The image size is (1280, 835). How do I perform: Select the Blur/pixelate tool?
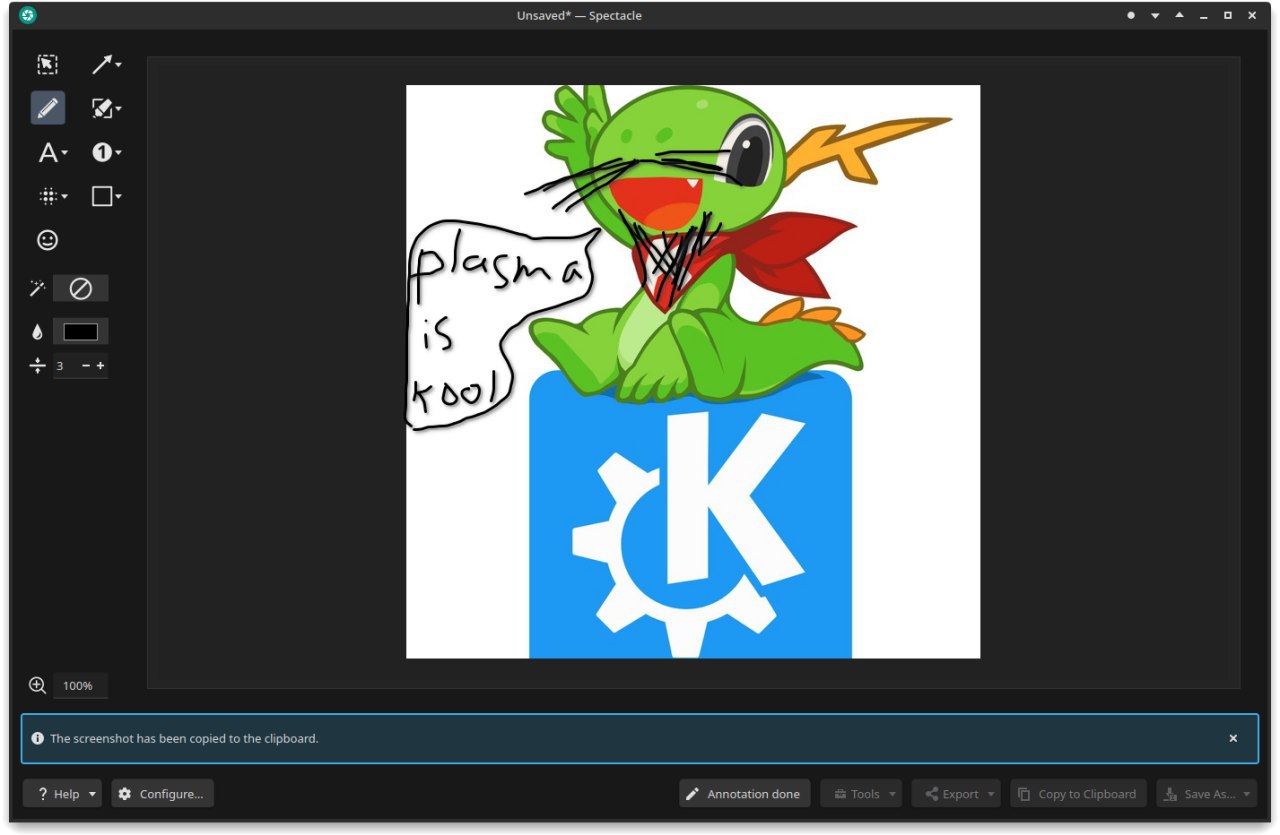tap(47, 197)
